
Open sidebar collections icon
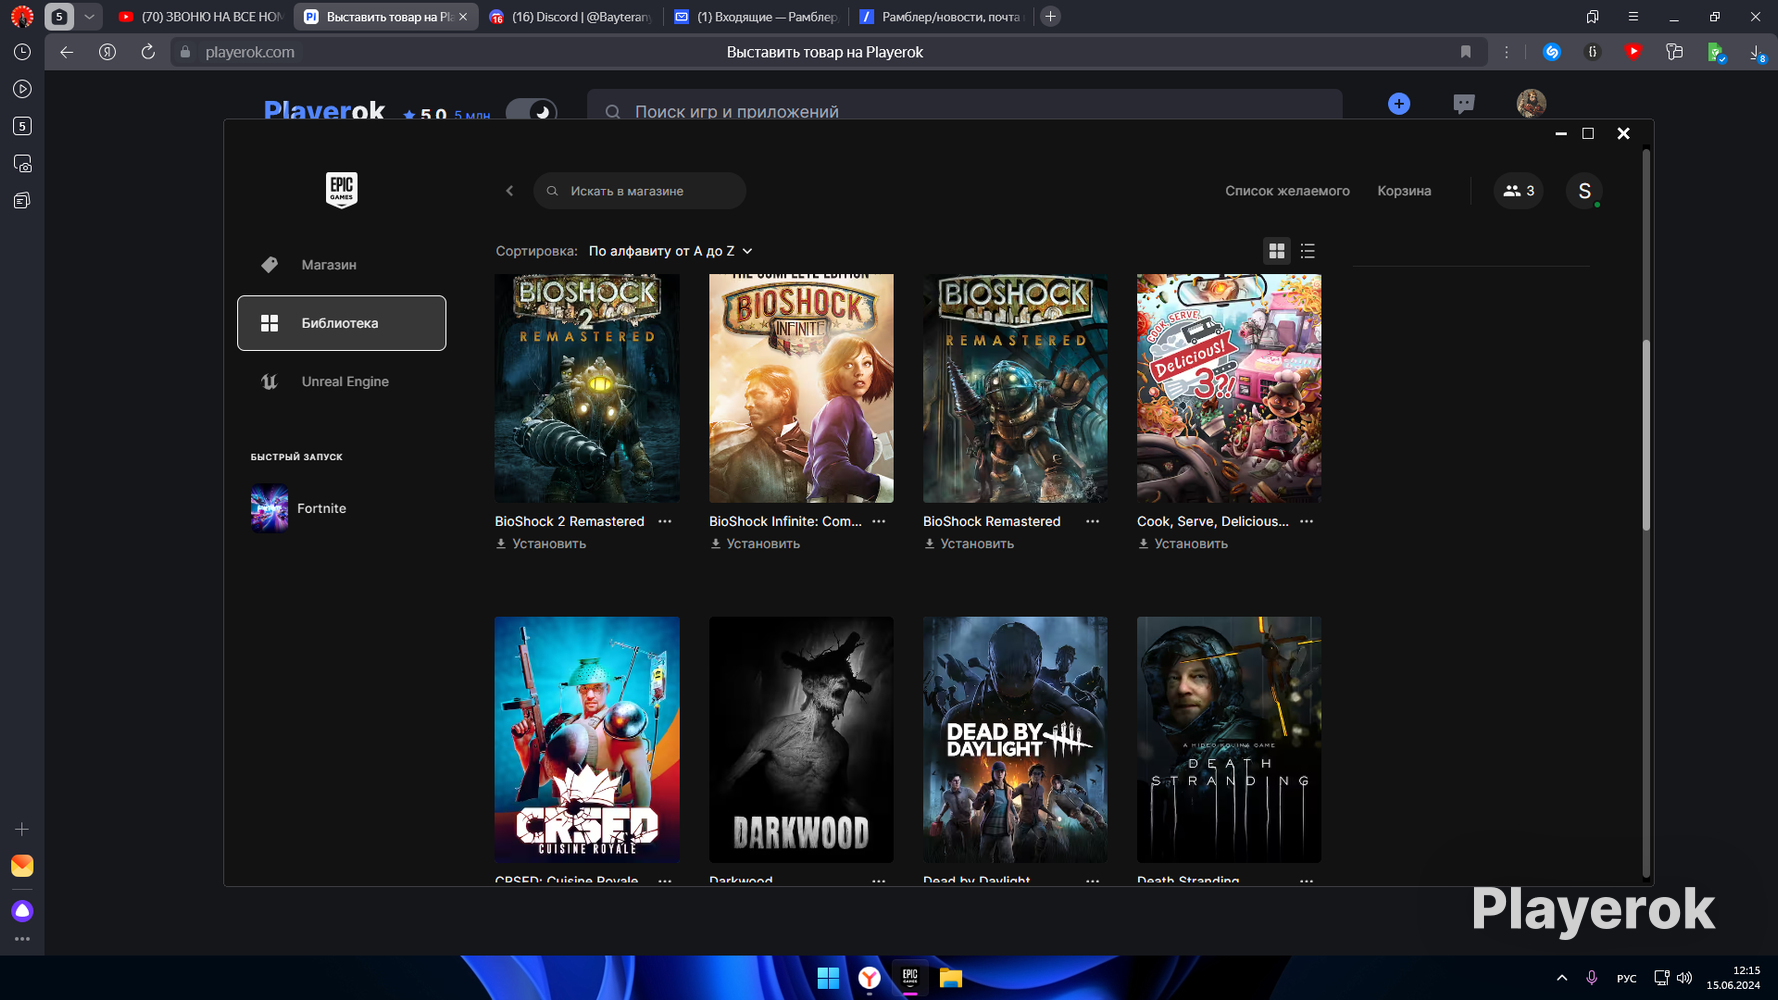point(22,201)
